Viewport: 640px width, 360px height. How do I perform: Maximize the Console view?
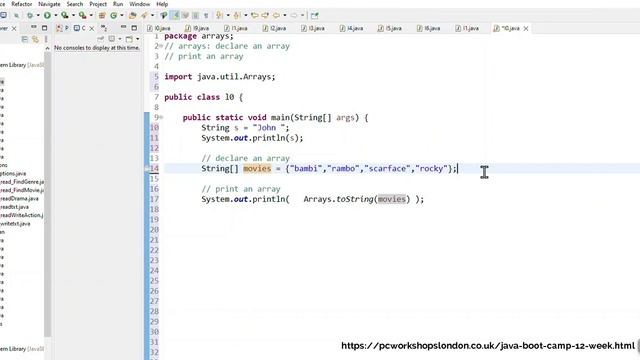[x=134, y=28]
